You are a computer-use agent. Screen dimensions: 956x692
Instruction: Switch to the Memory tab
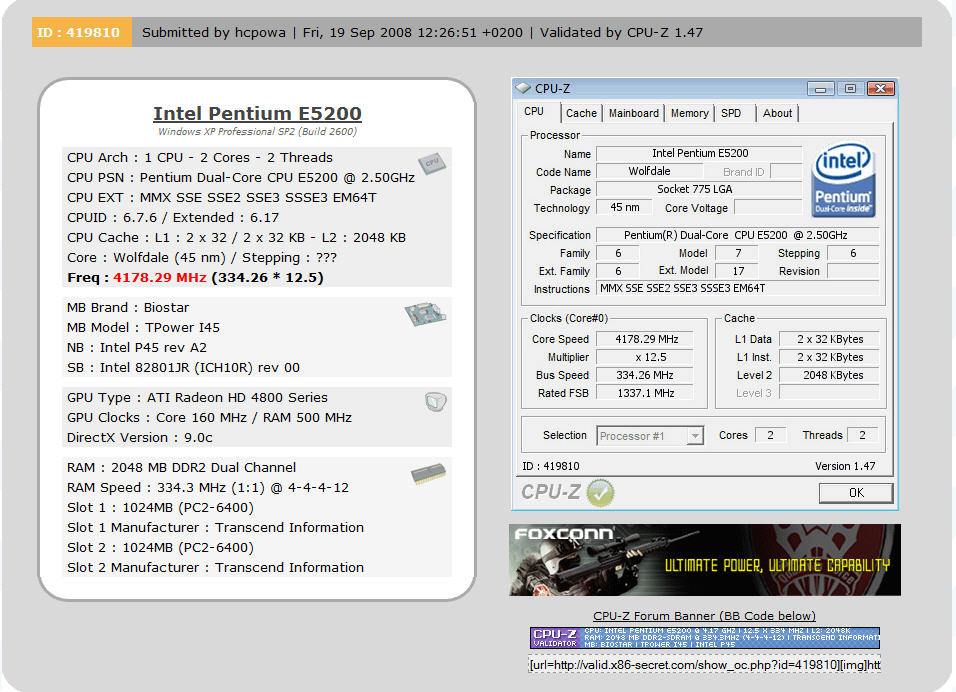(690, 113)
